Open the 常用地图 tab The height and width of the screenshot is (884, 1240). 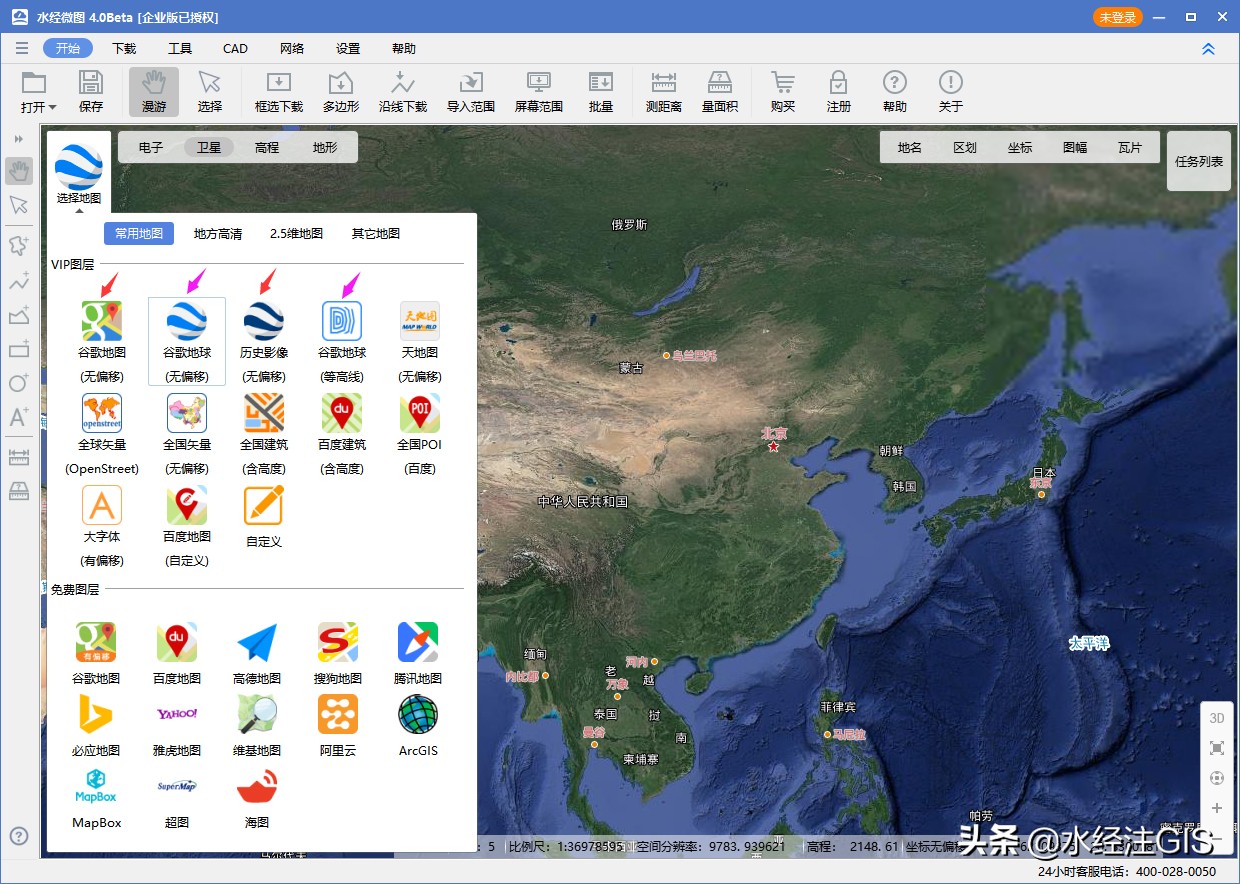point(139,233)
